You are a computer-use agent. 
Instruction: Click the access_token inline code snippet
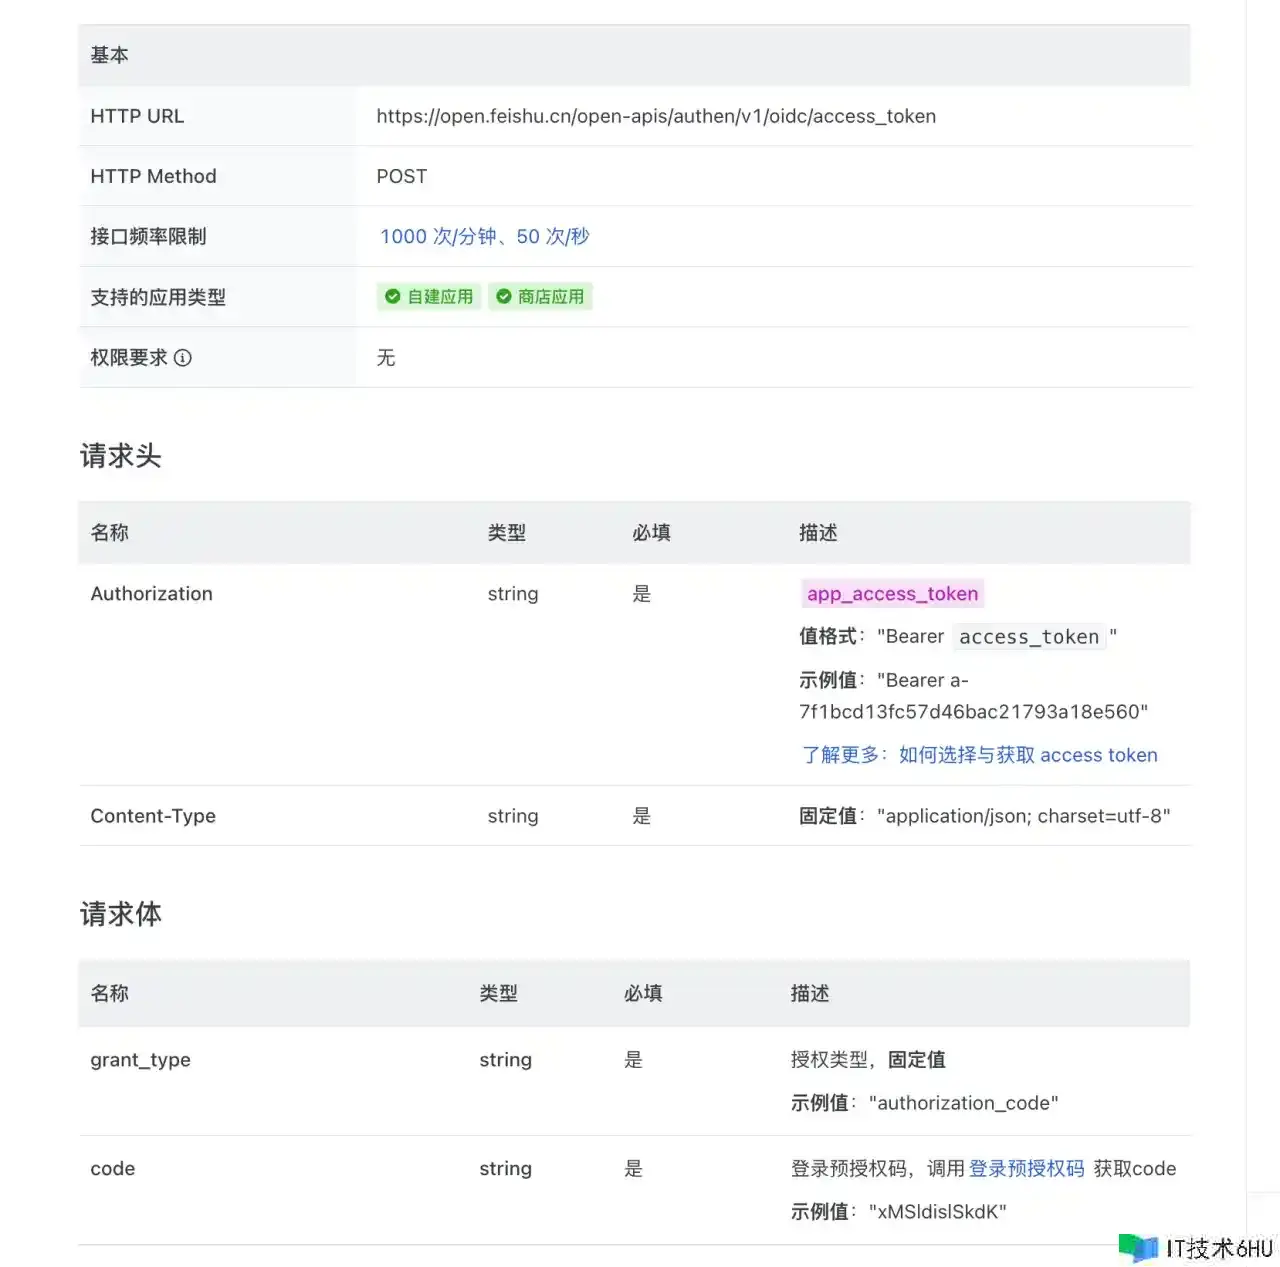(1028, 637)
